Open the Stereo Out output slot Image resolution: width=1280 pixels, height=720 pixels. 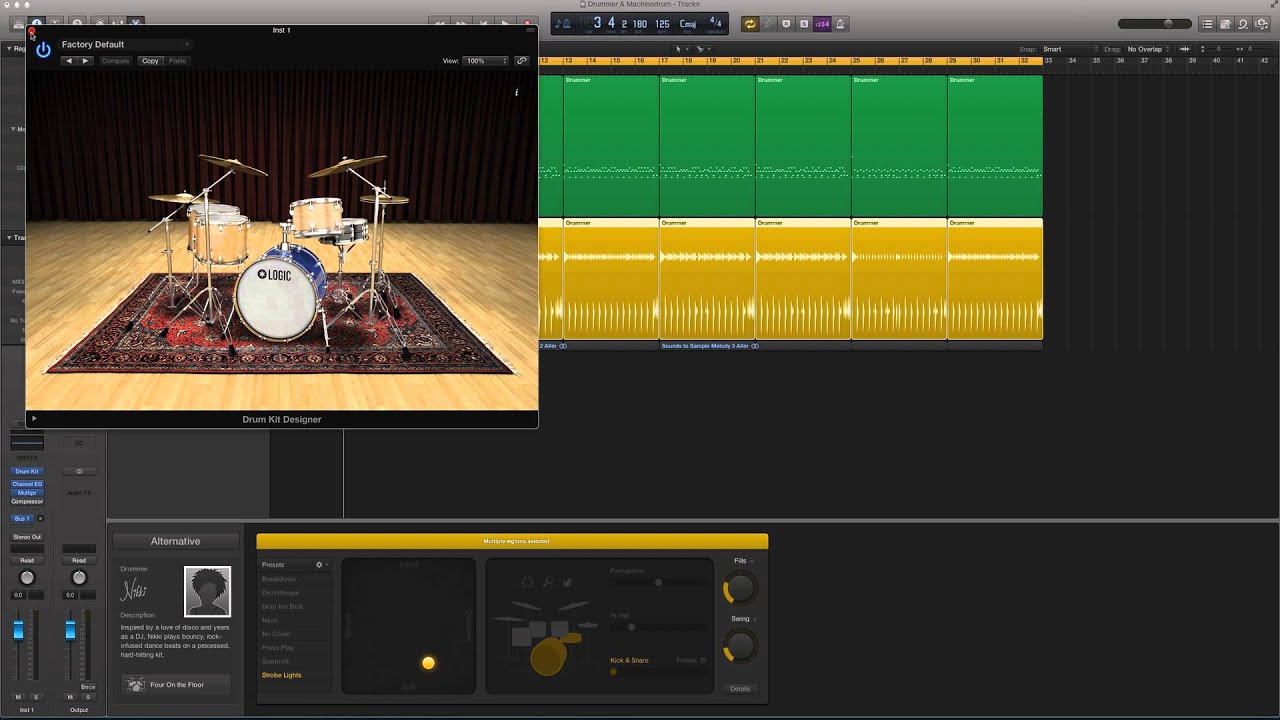pyautogui.click(x=27, y=537)
